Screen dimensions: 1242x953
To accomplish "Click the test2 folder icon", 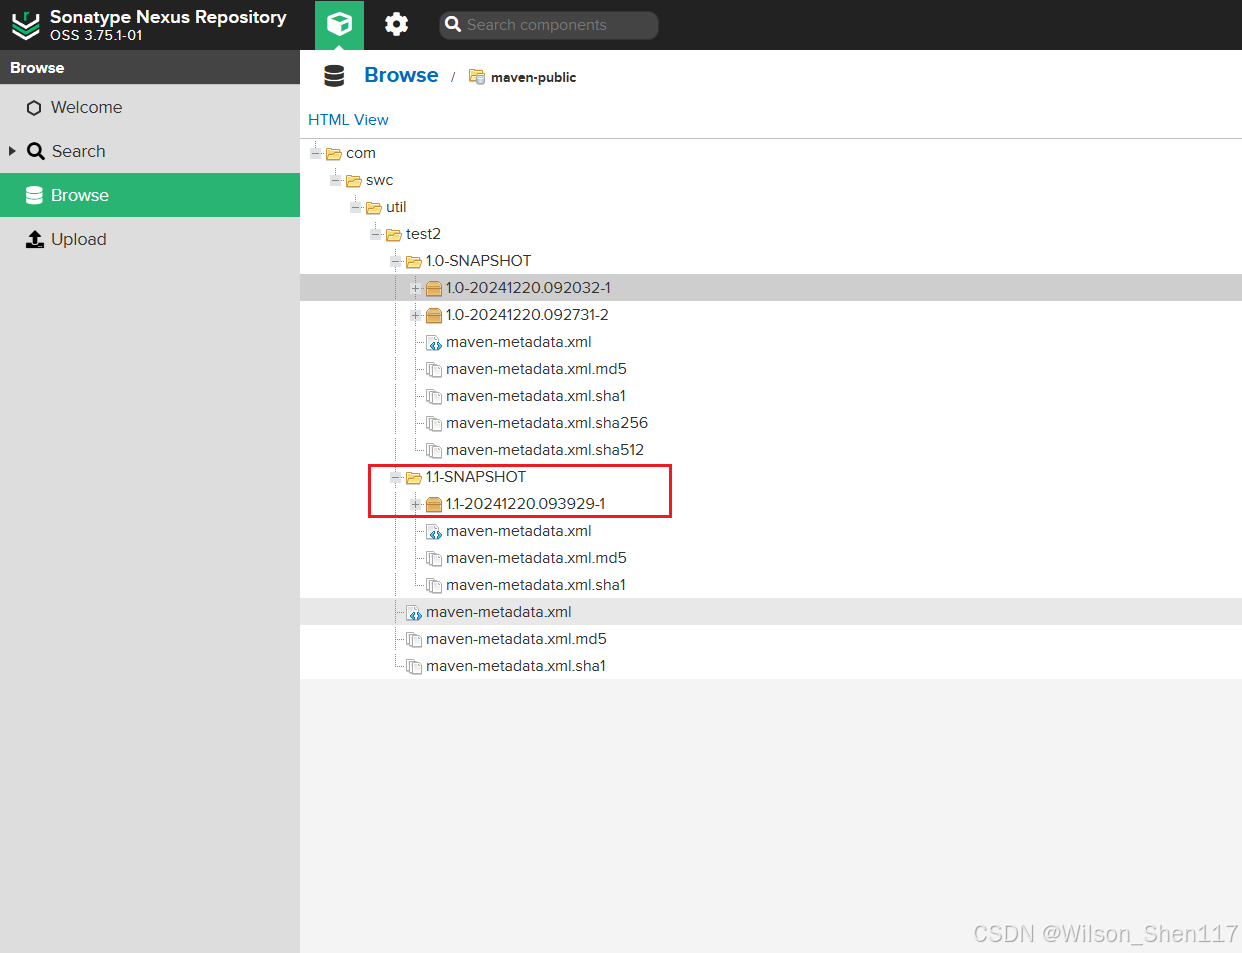I will tap(394, 234).
